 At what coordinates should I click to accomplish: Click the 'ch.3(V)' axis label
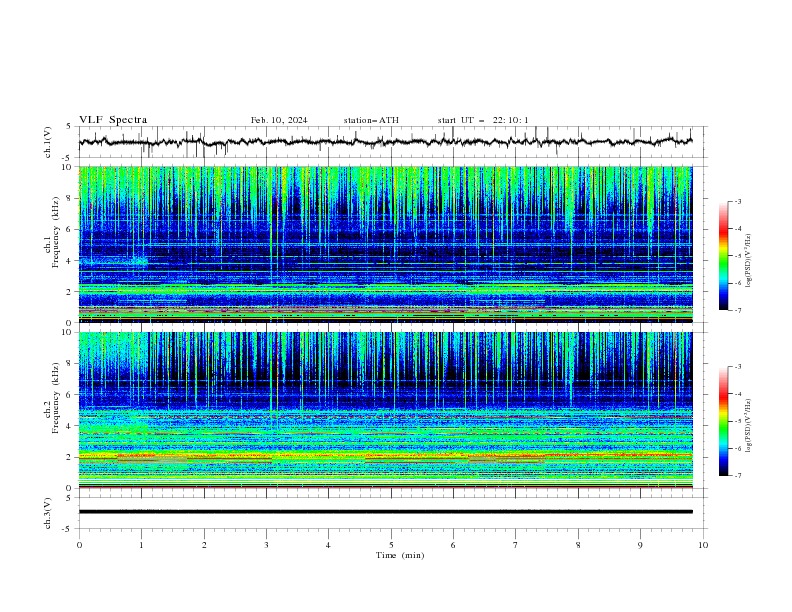tap(48, 513)
